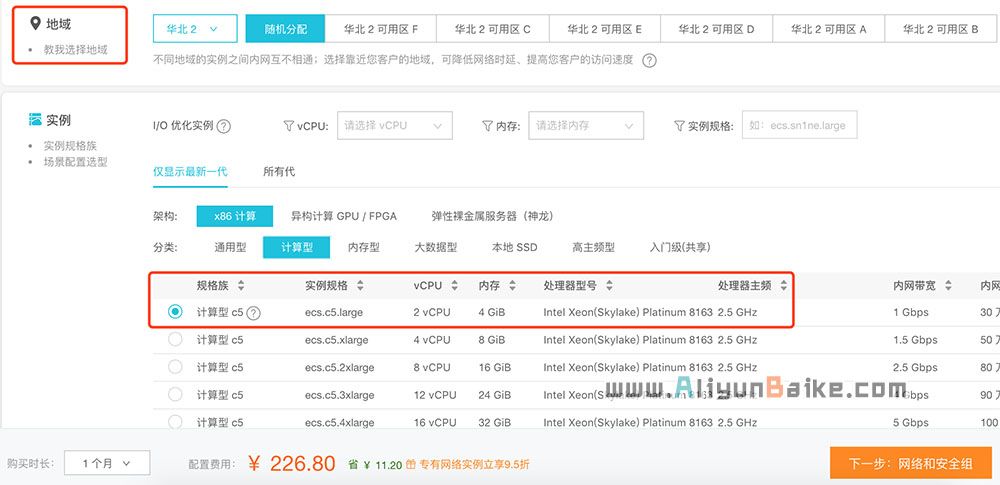Click the 24 GiB memory cell
1000x485 pixels.
[495, 395]
